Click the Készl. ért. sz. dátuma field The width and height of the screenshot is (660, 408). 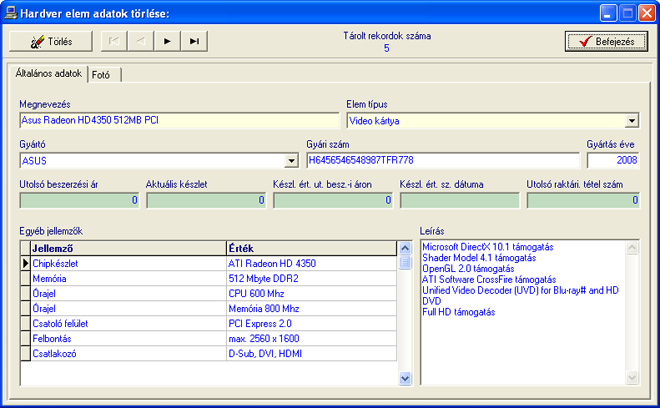(x=460, y=200)
